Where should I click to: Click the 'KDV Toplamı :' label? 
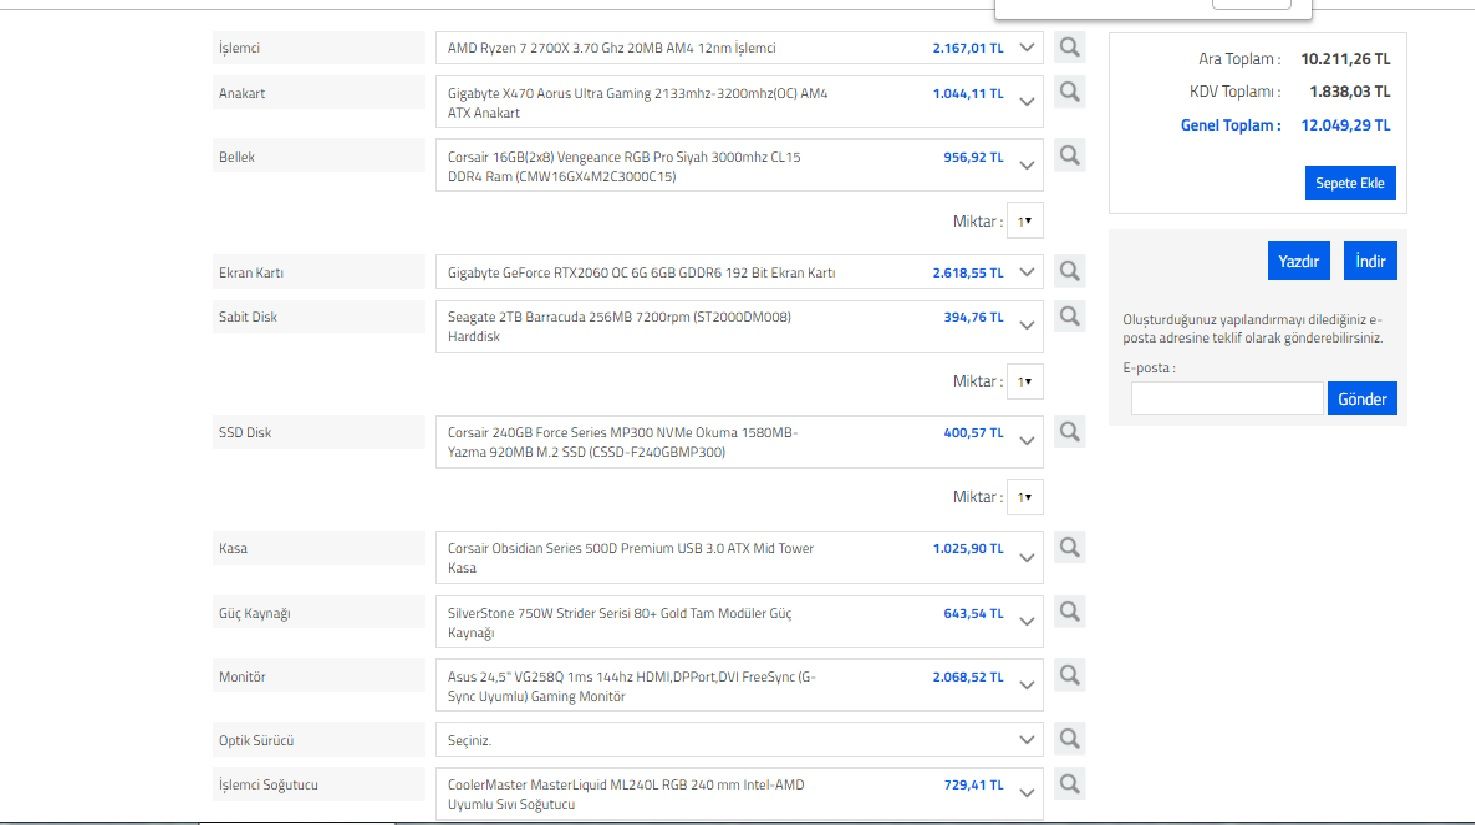[x=1235, y=91]
